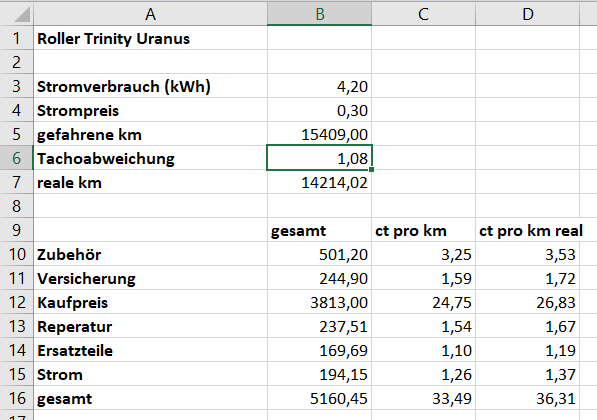Click the gefahrene km value 15409,00
Image resolution: width=597 pixels, height=420 pixels.
click(x=319, y=134)
